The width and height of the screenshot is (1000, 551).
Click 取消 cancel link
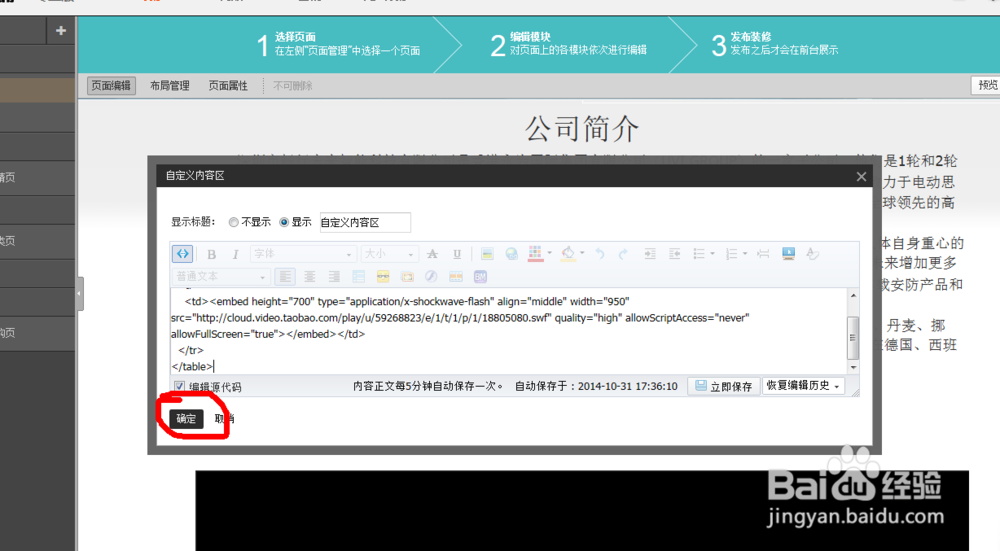tap(224, 419)
